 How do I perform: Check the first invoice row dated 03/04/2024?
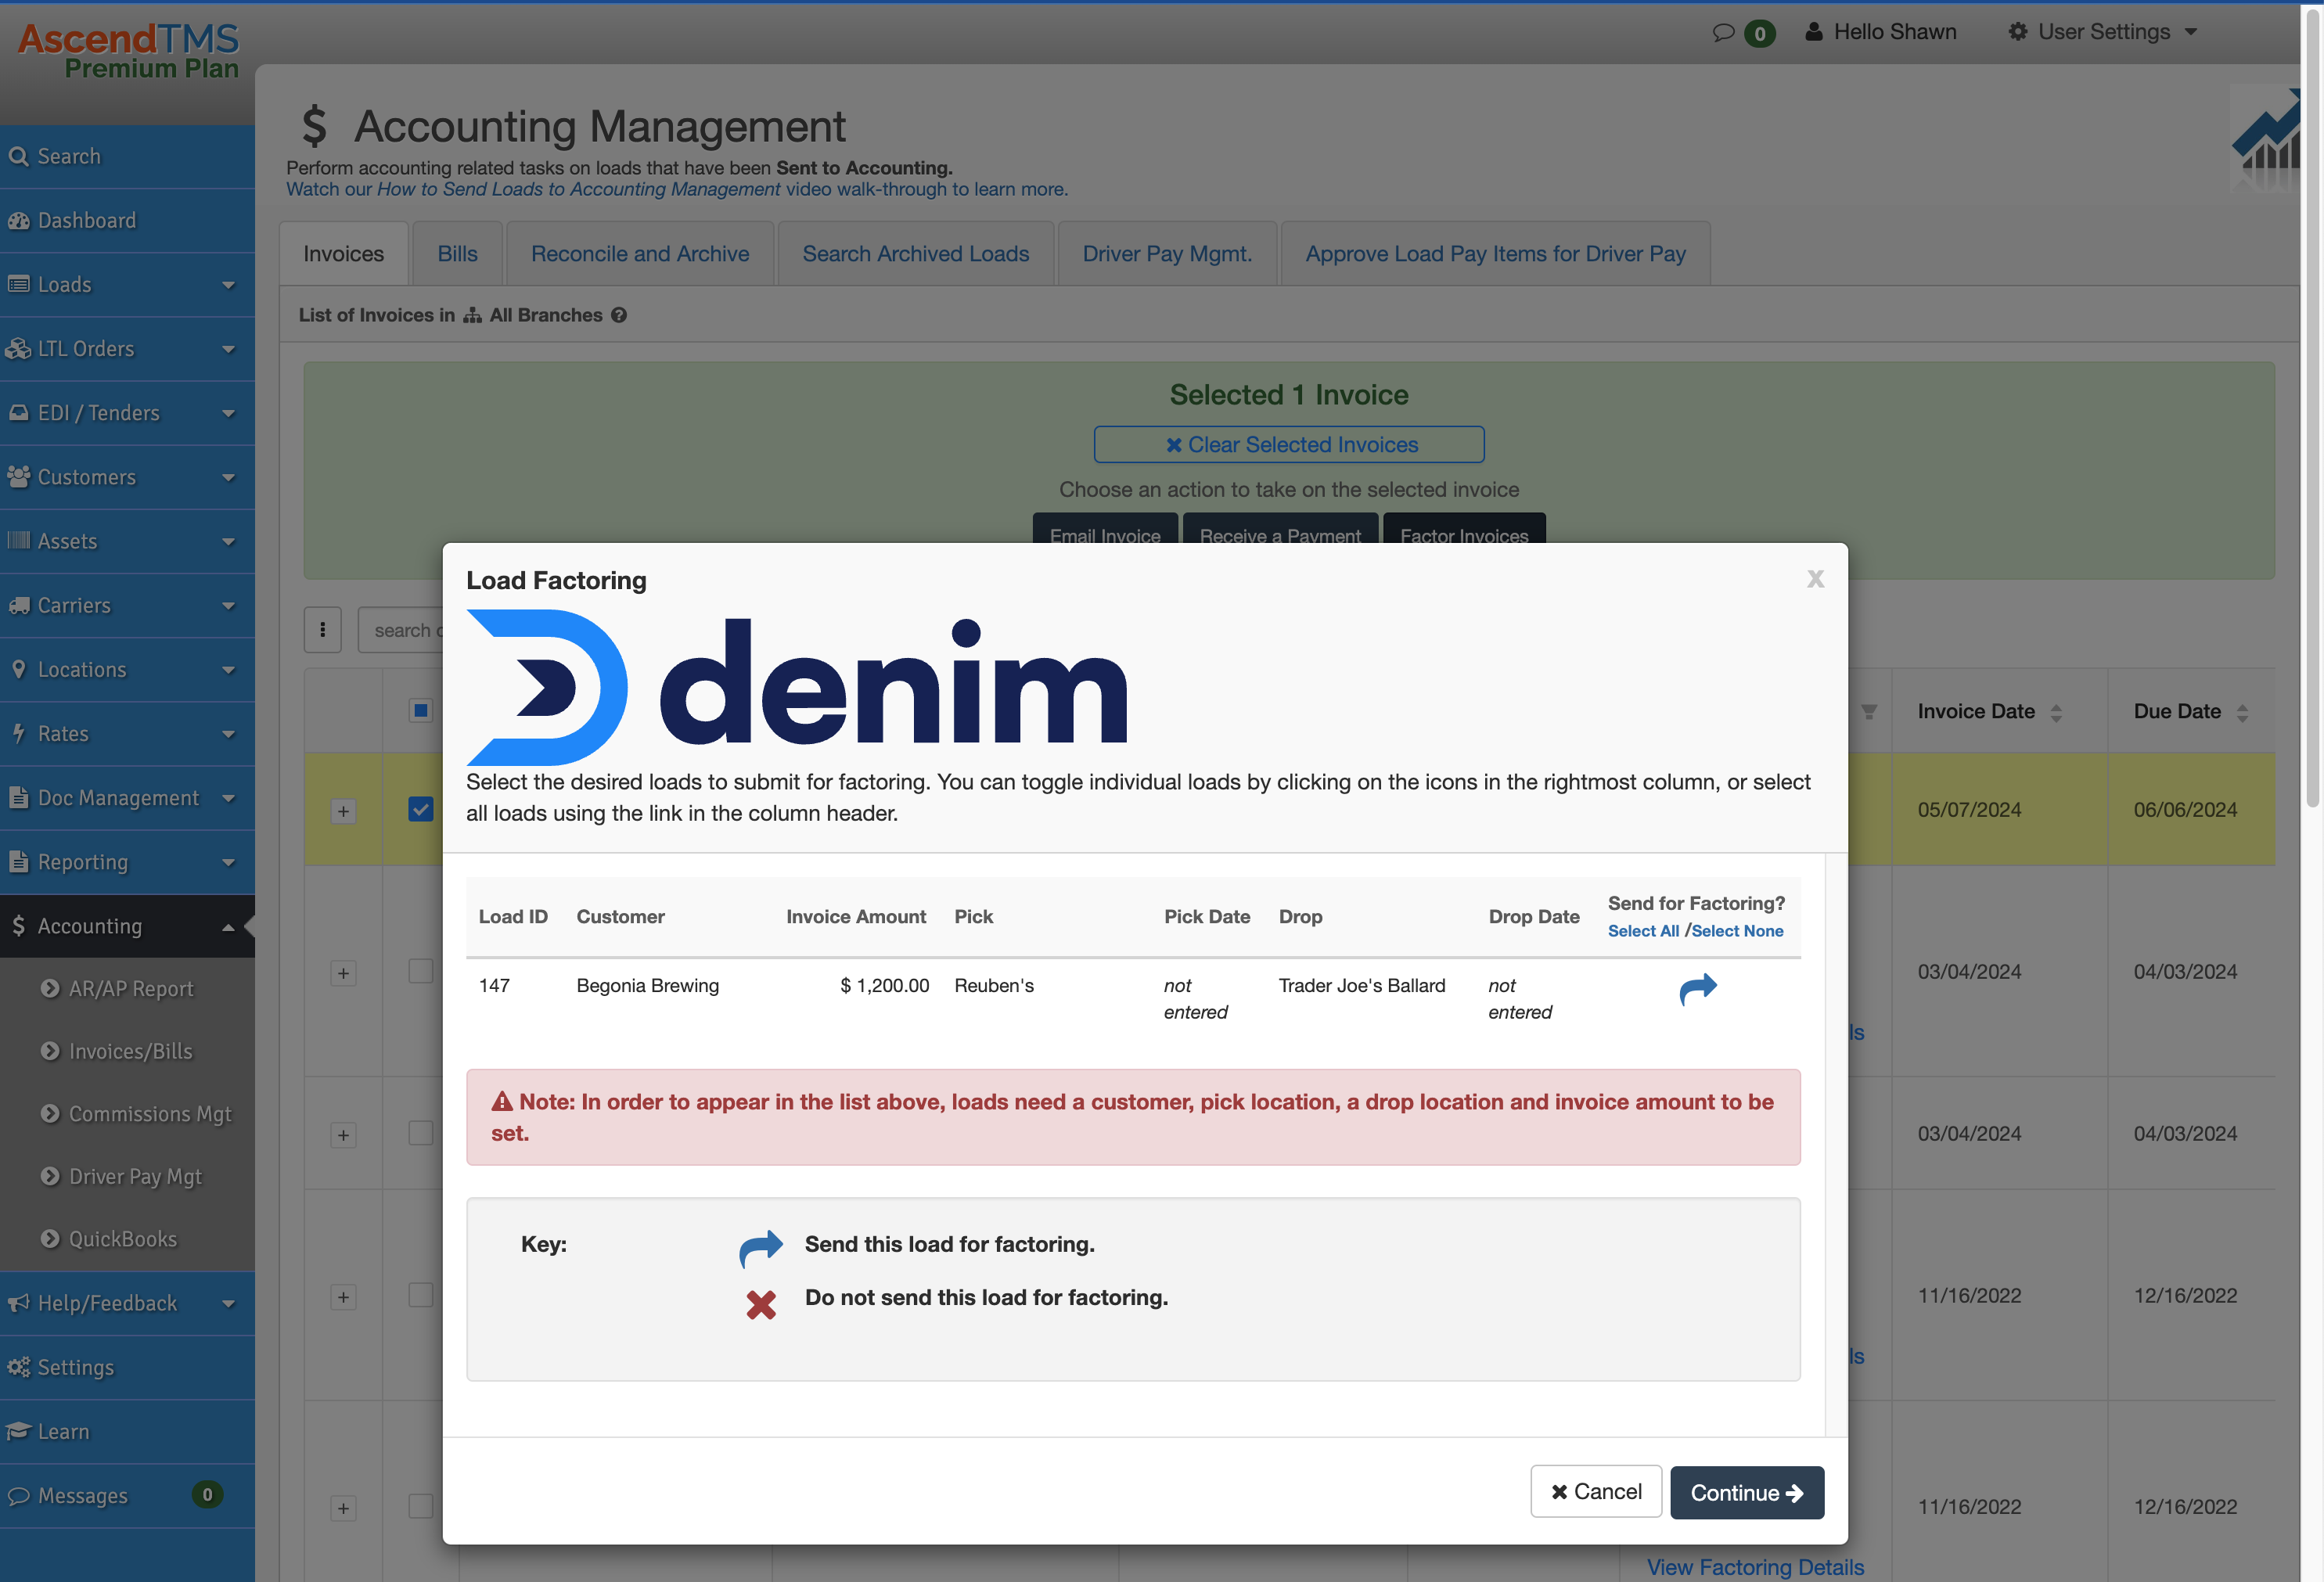[420, 971]
